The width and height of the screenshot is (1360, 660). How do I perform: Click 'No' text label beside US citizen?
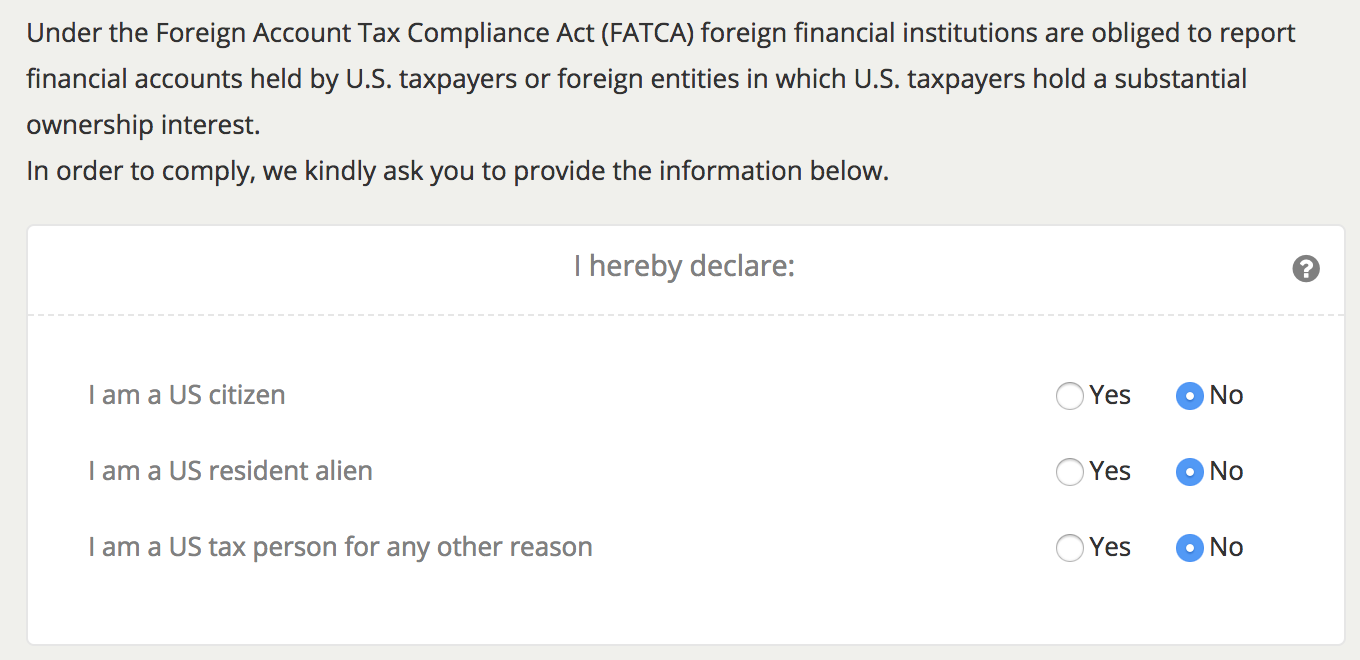1226,395
